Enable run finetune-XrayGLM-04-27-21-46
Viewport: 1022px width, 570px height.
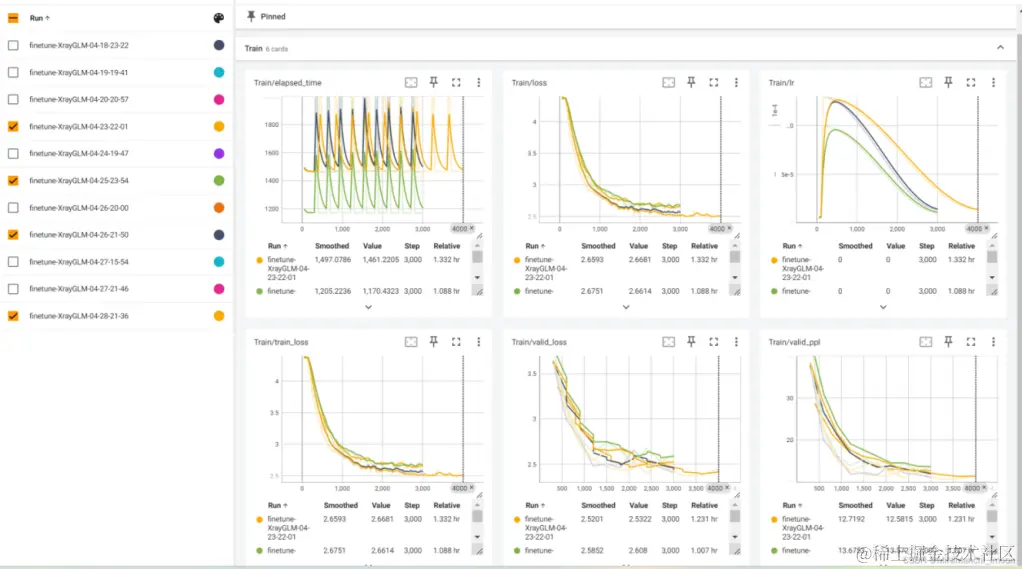13,289
